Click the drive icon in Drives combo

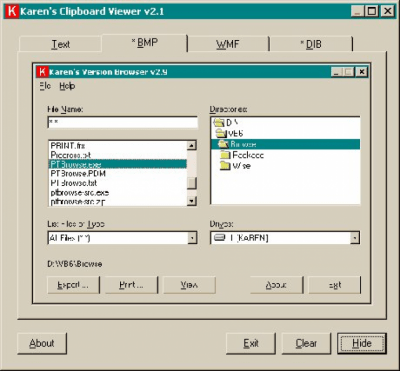[219, 238]
